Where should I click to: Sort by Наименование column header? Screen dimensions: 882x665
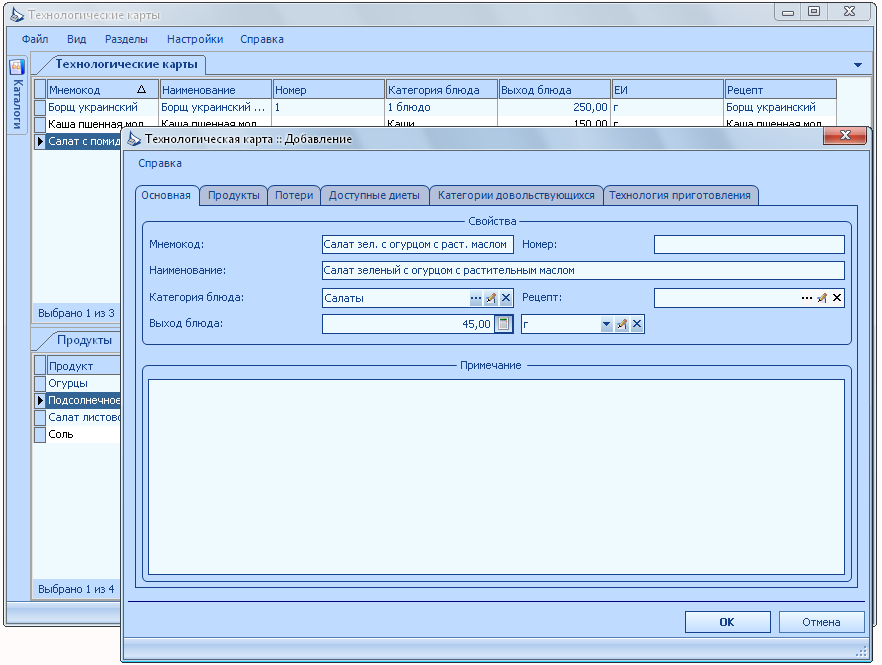[x=215, y=89]
